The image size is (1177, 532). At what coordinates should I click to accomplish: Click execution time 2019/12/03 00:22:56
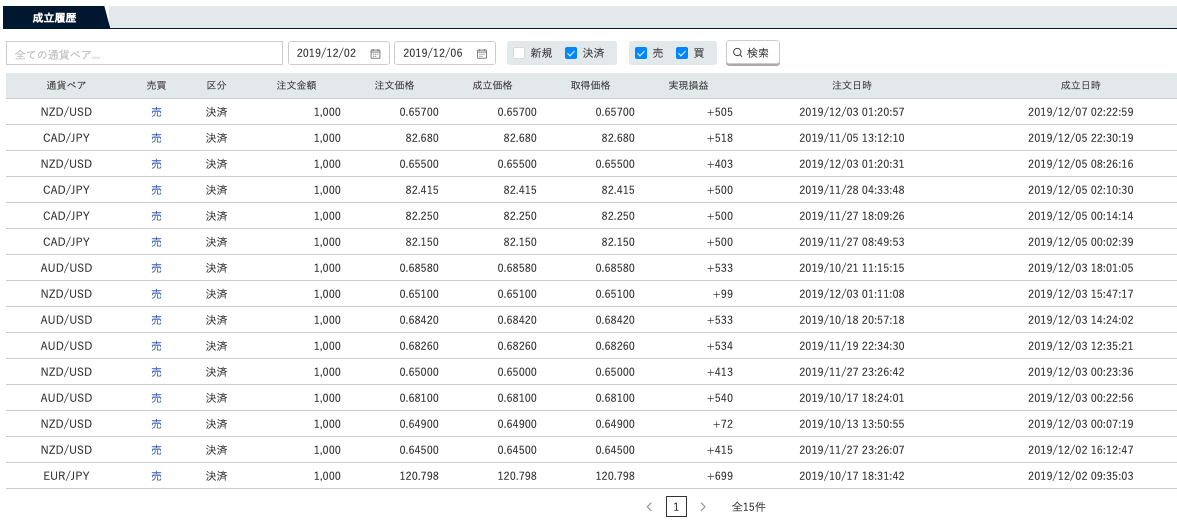pos(1081,398)
